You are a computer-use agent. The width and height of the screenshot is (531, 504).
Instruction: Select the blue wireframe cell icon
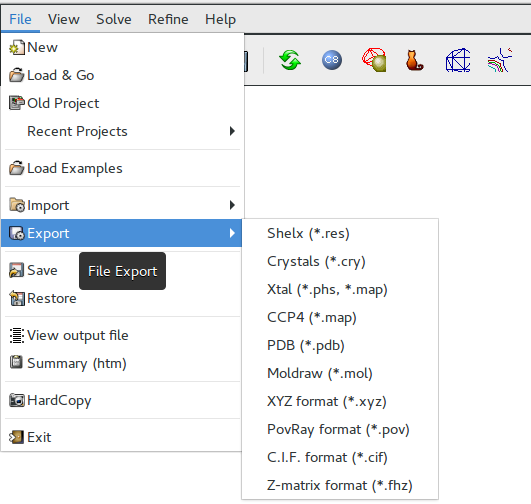(x=458, y=60)
